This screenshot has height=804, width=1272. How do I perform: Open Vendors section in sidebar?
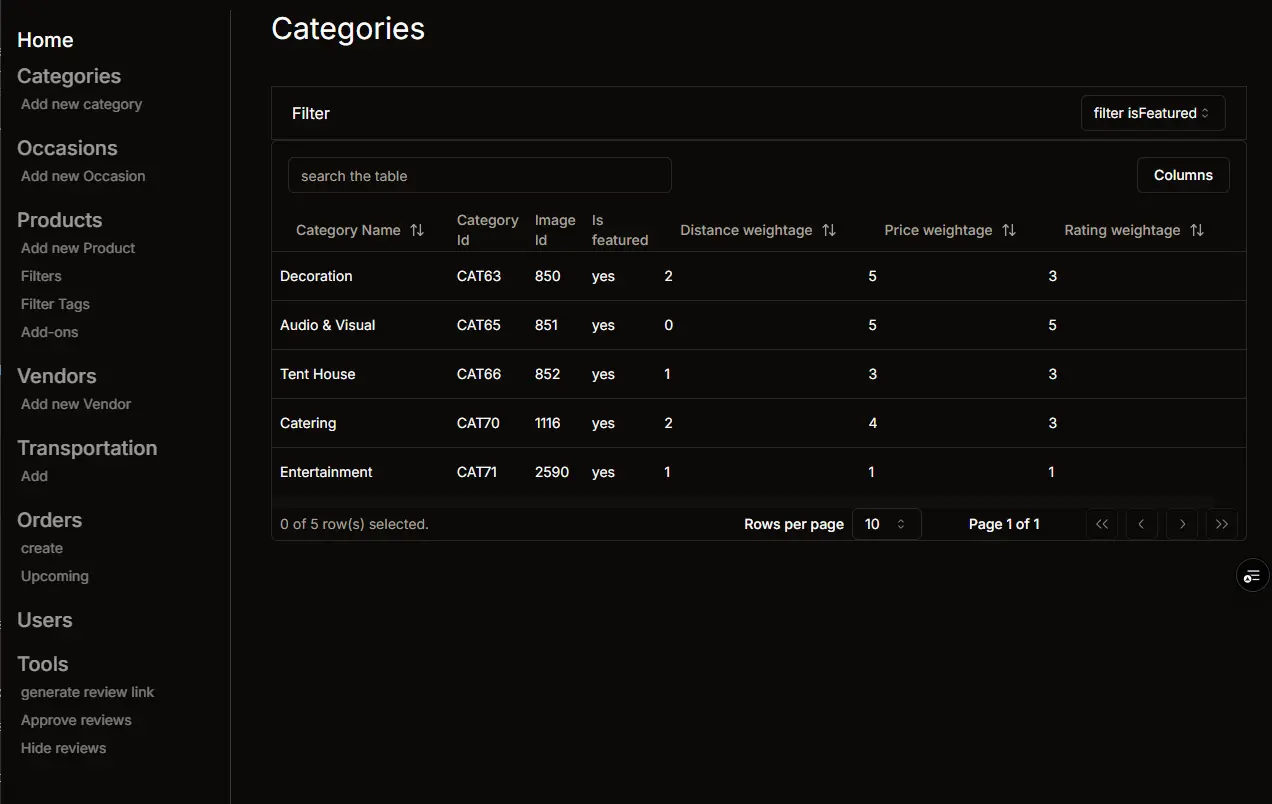[57, 376]
